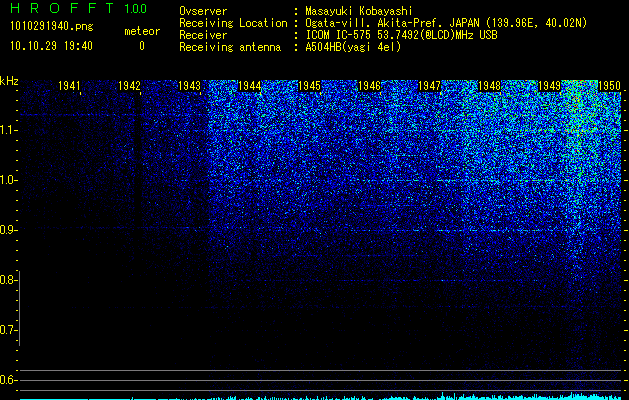Click the A504HB(yagi 4el) antenna text
The height and width of the screenshot is (400, 629).
coord(353,47)
